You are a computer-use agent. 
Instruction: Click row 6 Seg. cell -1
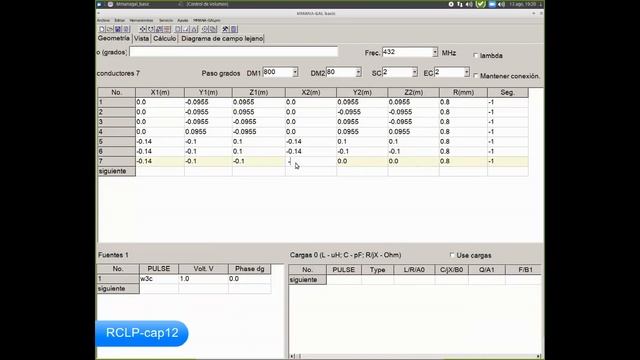point(508,151)
